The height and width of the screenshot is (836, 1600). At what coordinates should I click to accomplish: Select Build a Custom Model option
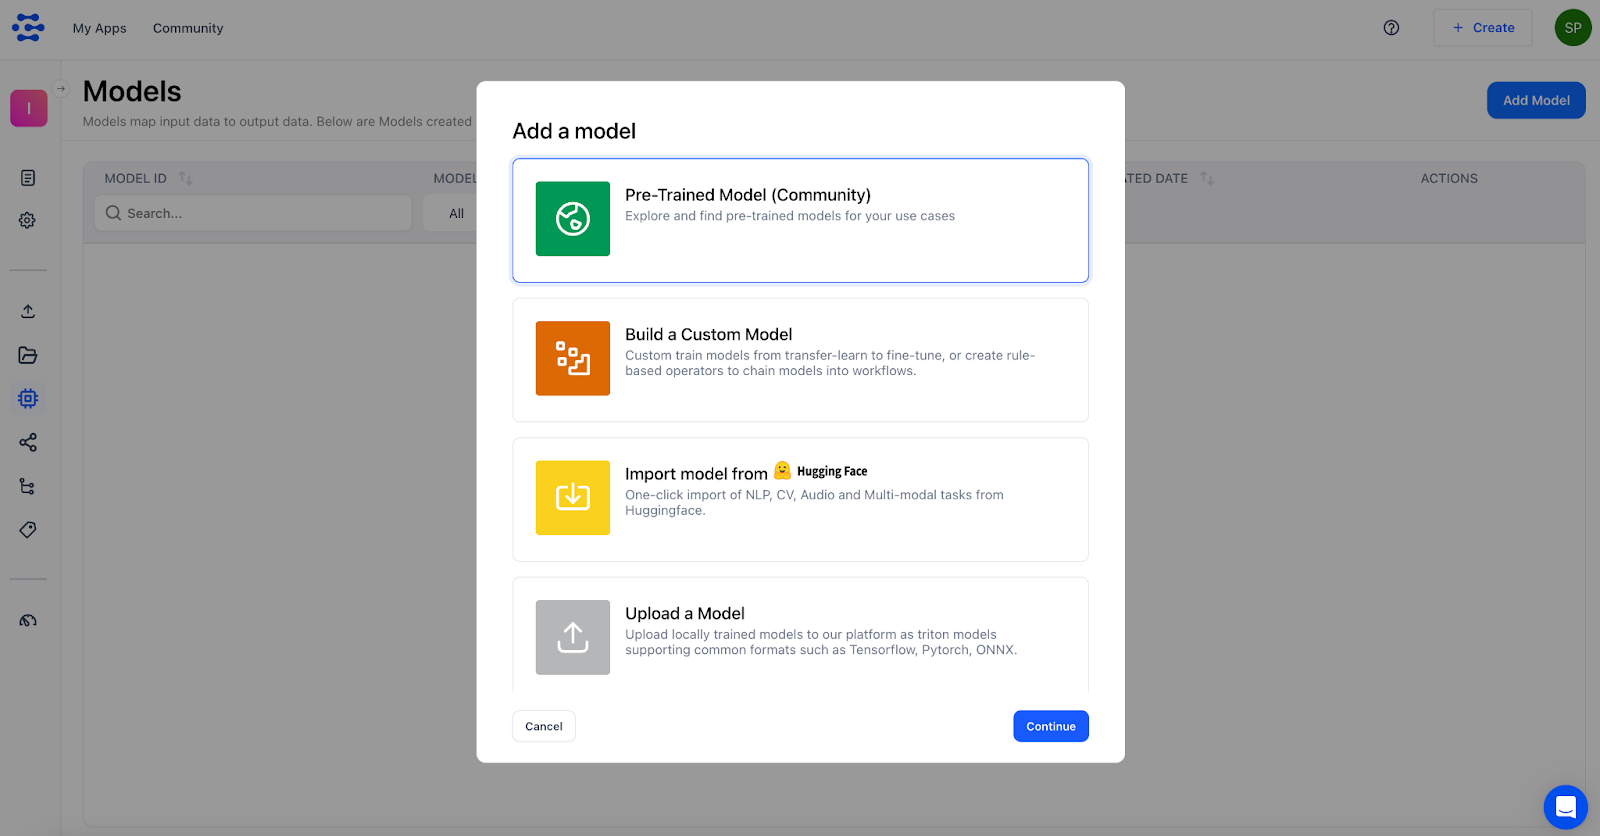click(x=800, y=359)
